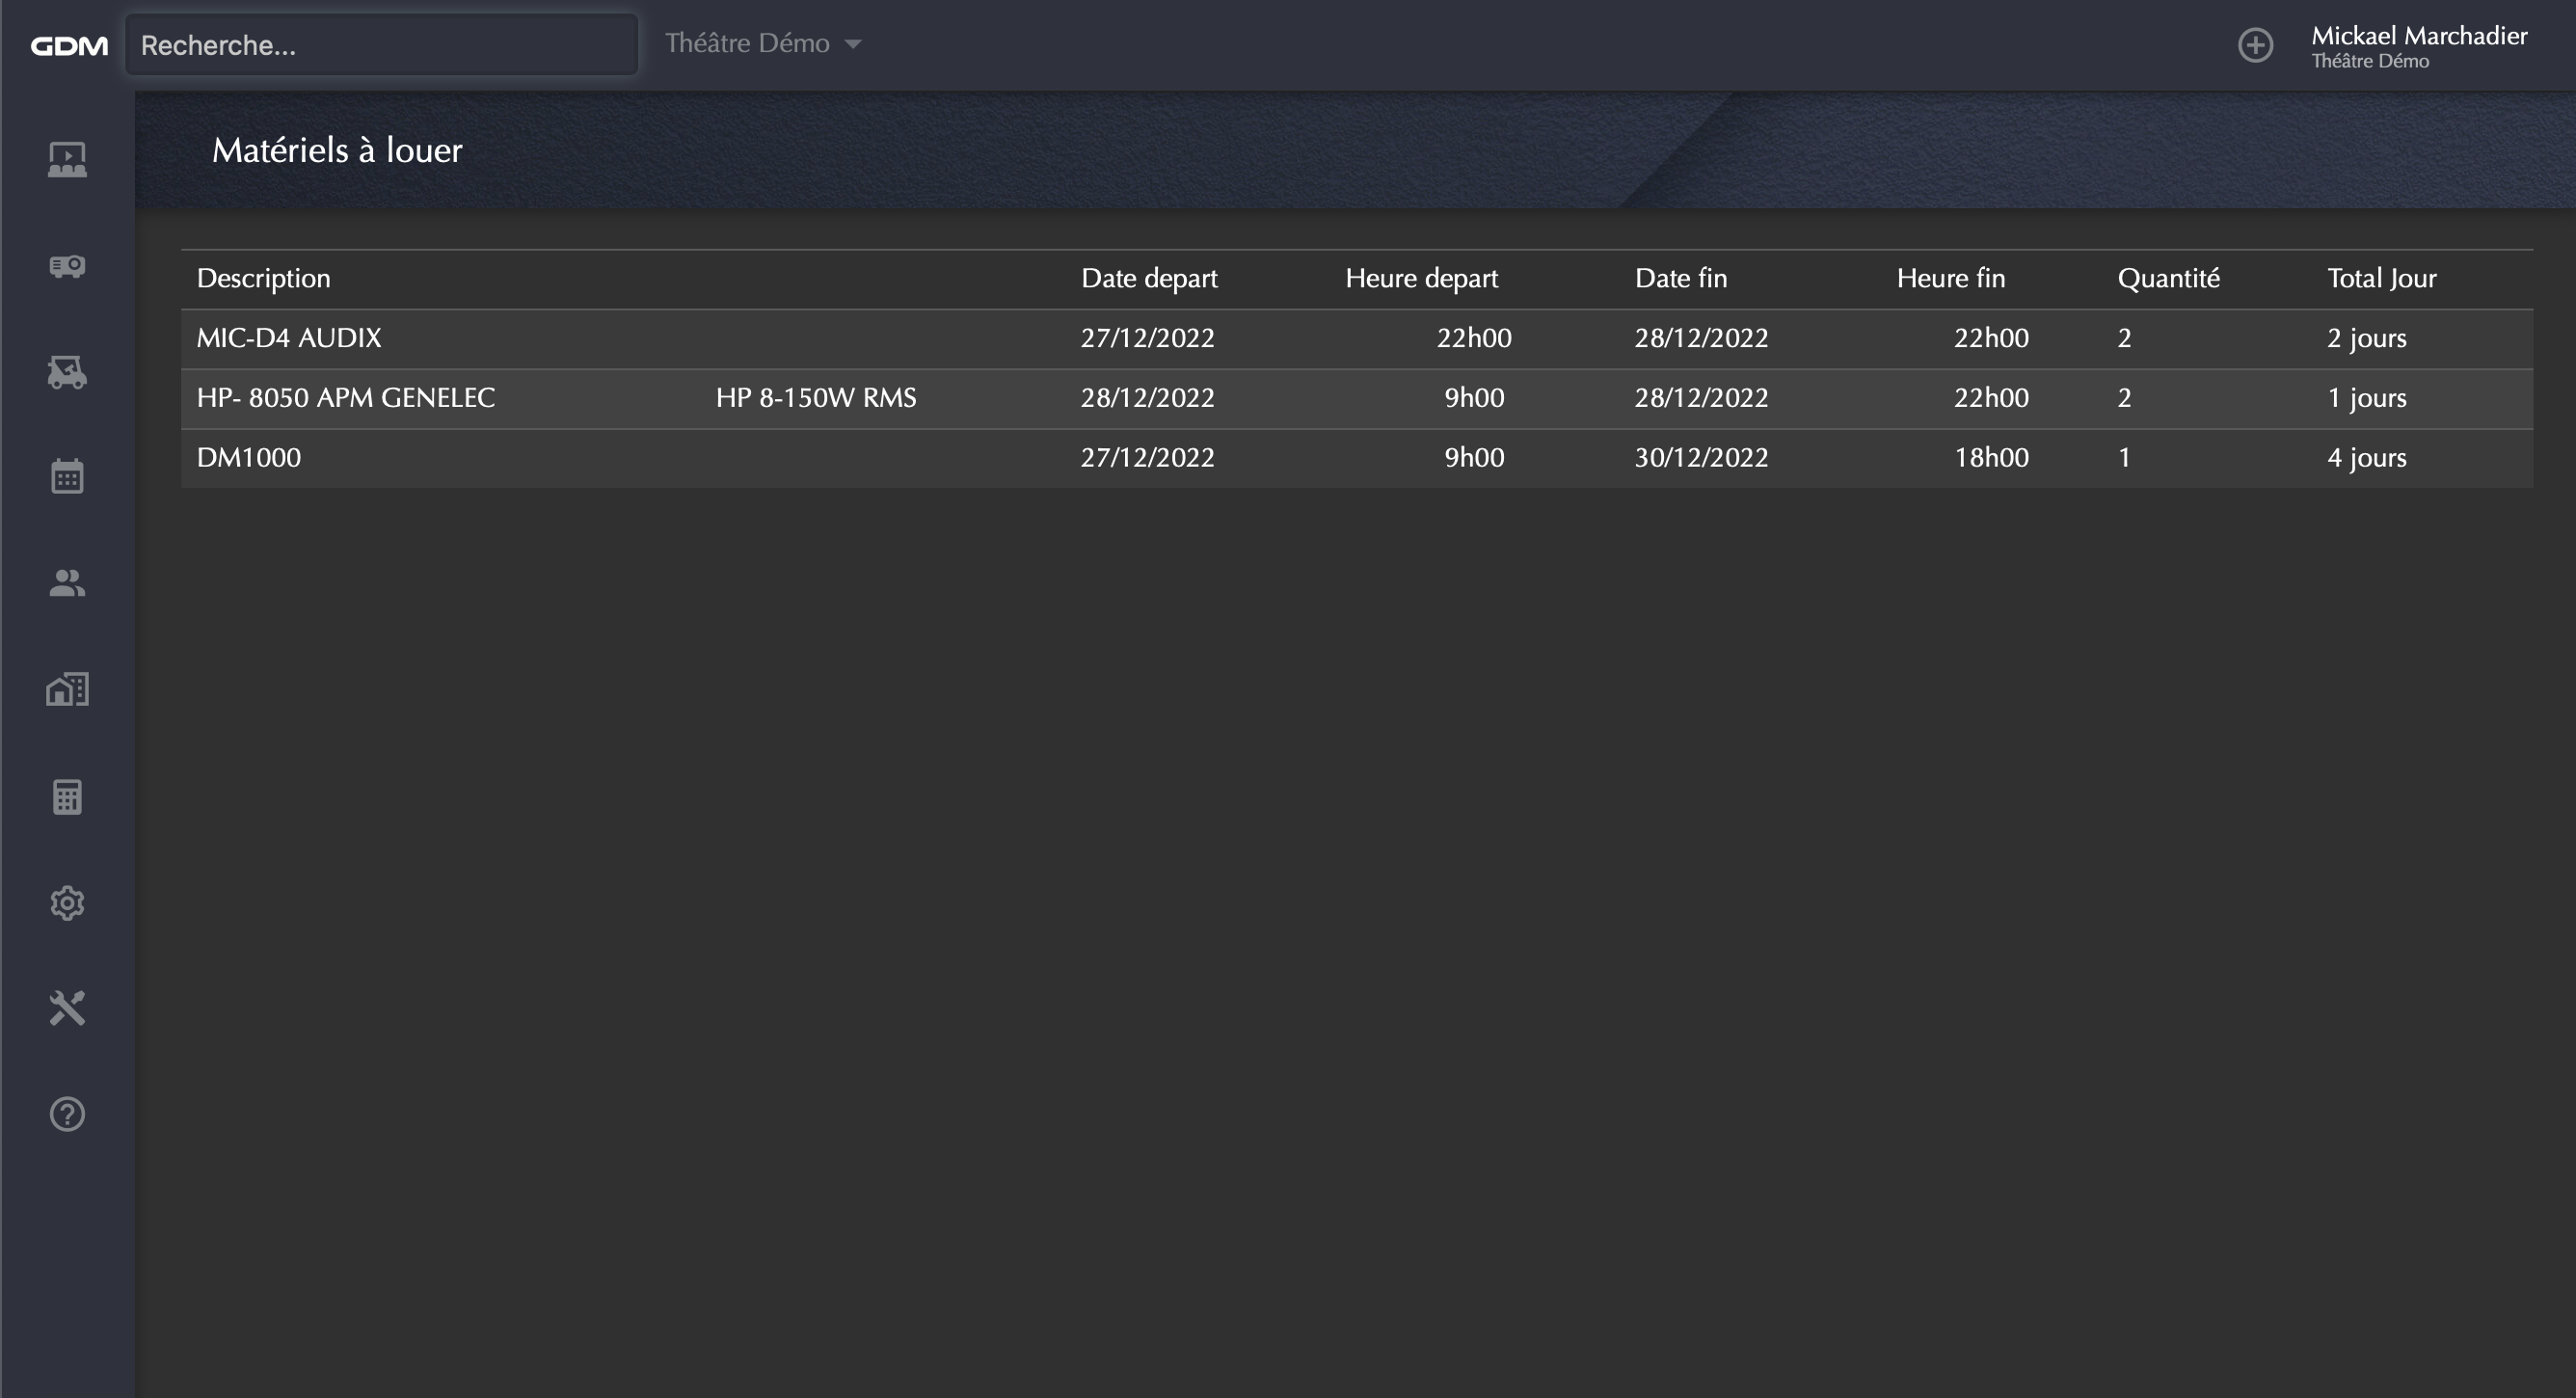This screenshot has width=2576, height=1398.
Task: Click MIC-D4 AUDIX departure time 22h00
Action: 1474,338
